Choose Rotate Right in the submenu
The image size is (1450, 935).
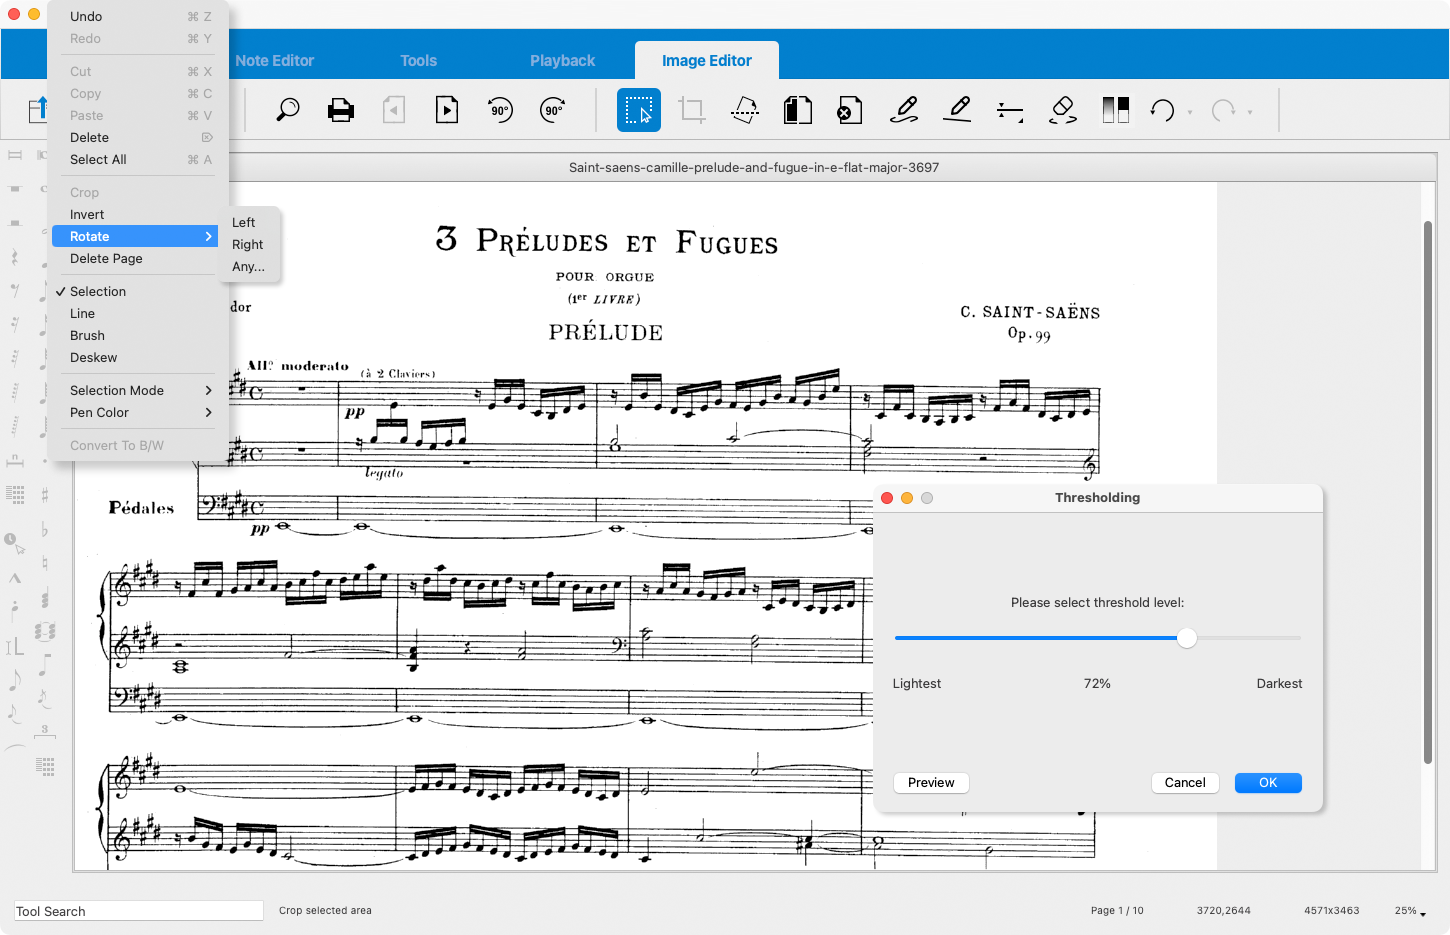(x=248, y=245)
